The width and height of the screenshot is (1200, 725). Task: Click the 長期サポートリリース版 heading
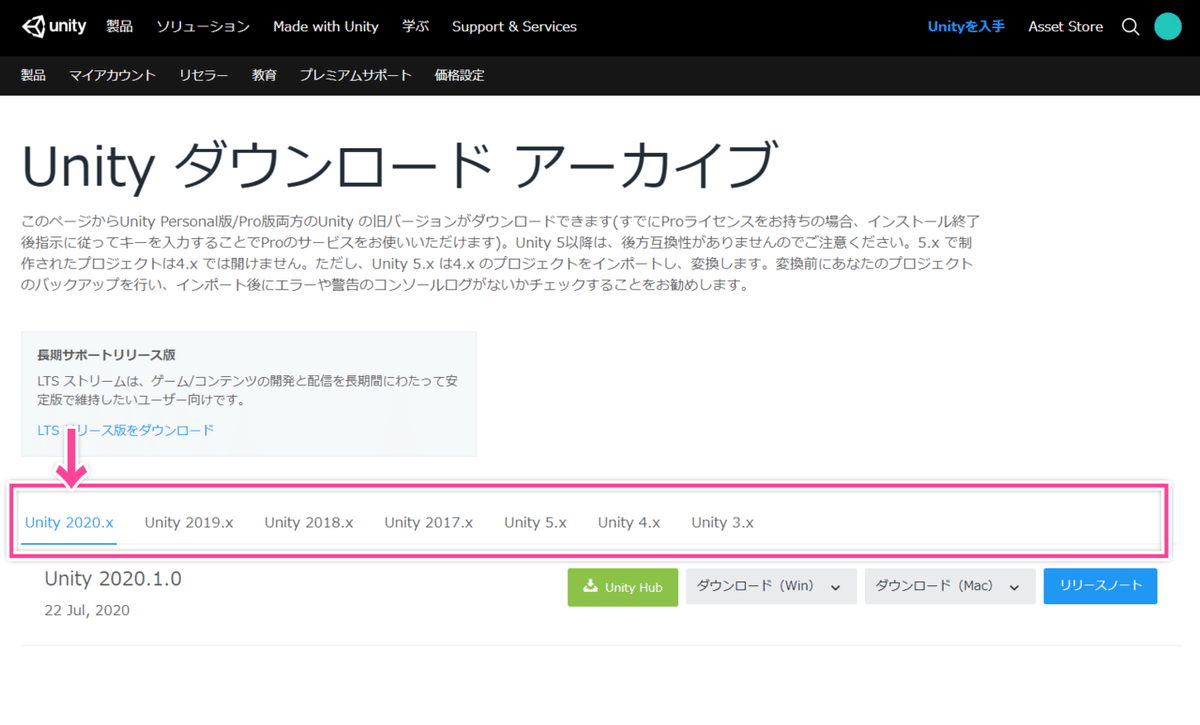coord(106,354)
